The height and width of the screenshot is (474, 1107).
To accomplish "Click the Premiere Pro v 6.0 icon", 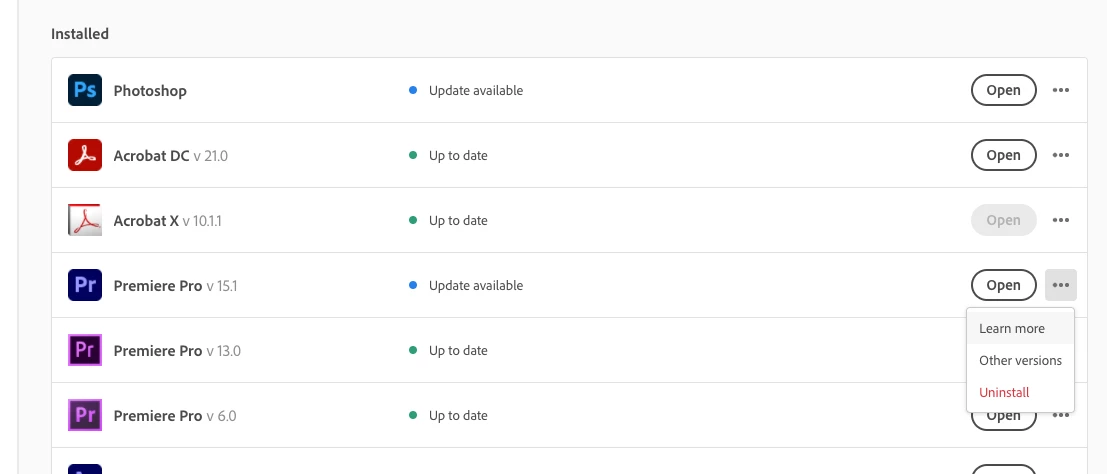I will pos(85,415).
